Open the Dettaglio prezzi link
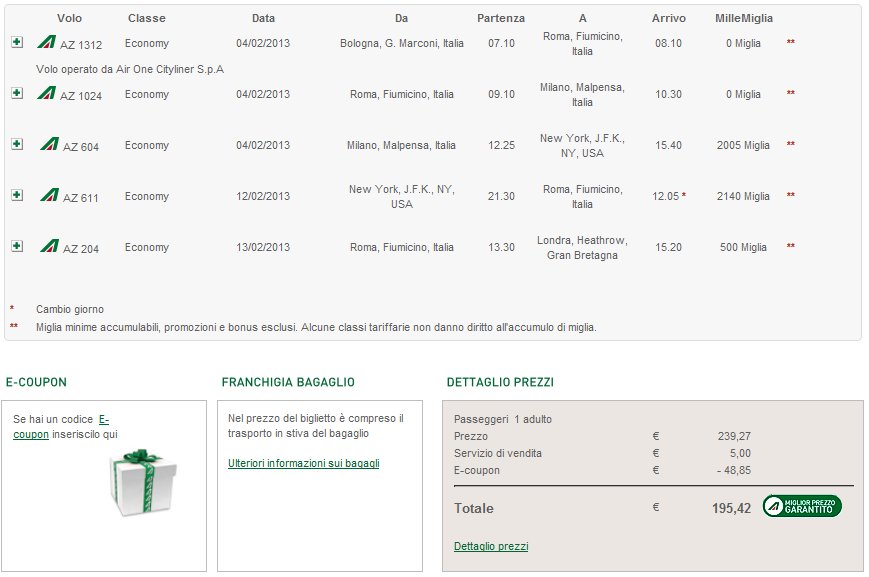 tap(490, 546)
